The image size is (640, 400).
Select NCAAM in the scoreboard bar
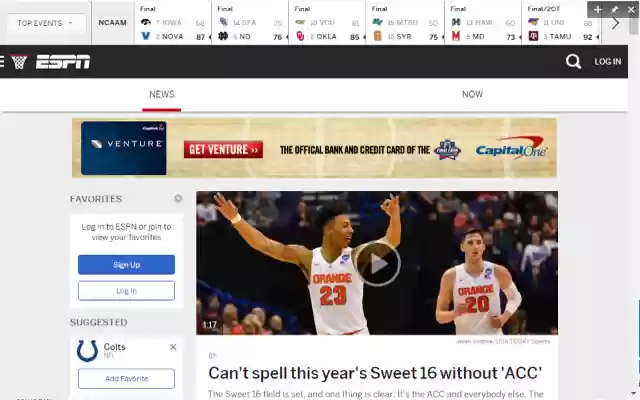click(112, 23)
